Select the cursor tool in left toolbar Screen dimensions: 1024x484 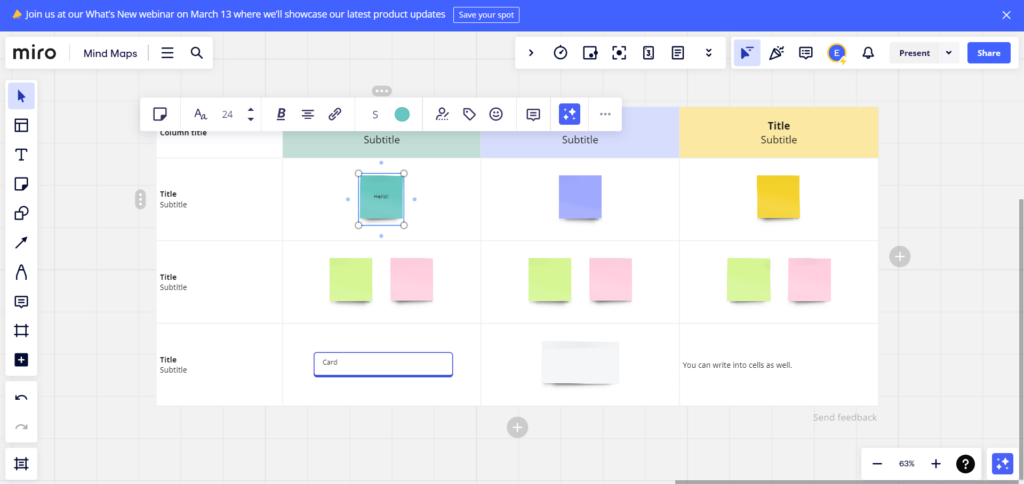pyautogui.click(x=21, y=96)
